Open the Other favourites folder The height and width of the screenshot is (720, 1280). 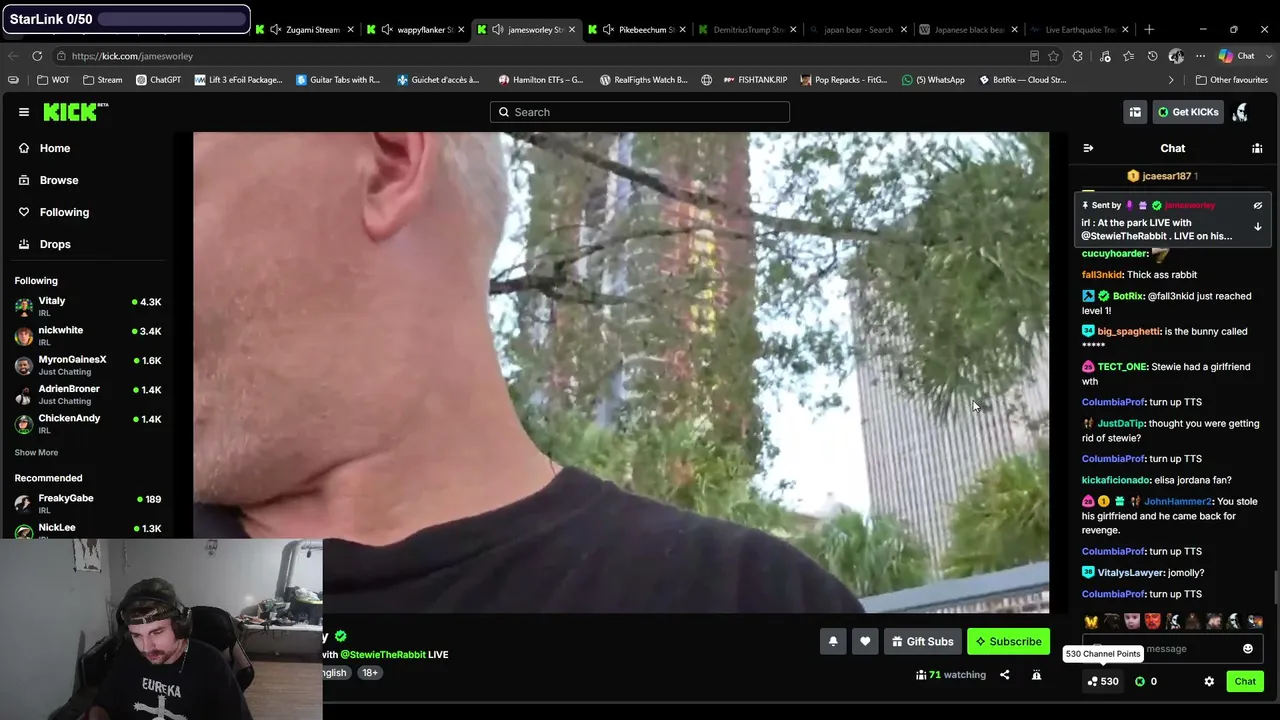1231,80
